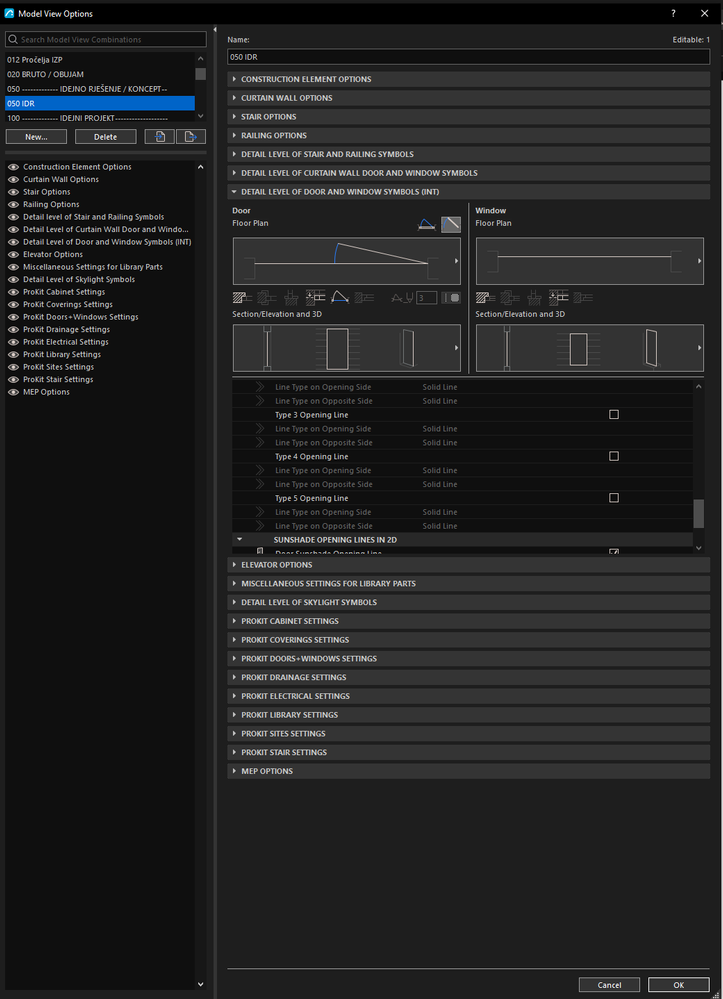Click the import combination icon button
The width and height of the screenshot is (723, 999).
tap(160, 136)
